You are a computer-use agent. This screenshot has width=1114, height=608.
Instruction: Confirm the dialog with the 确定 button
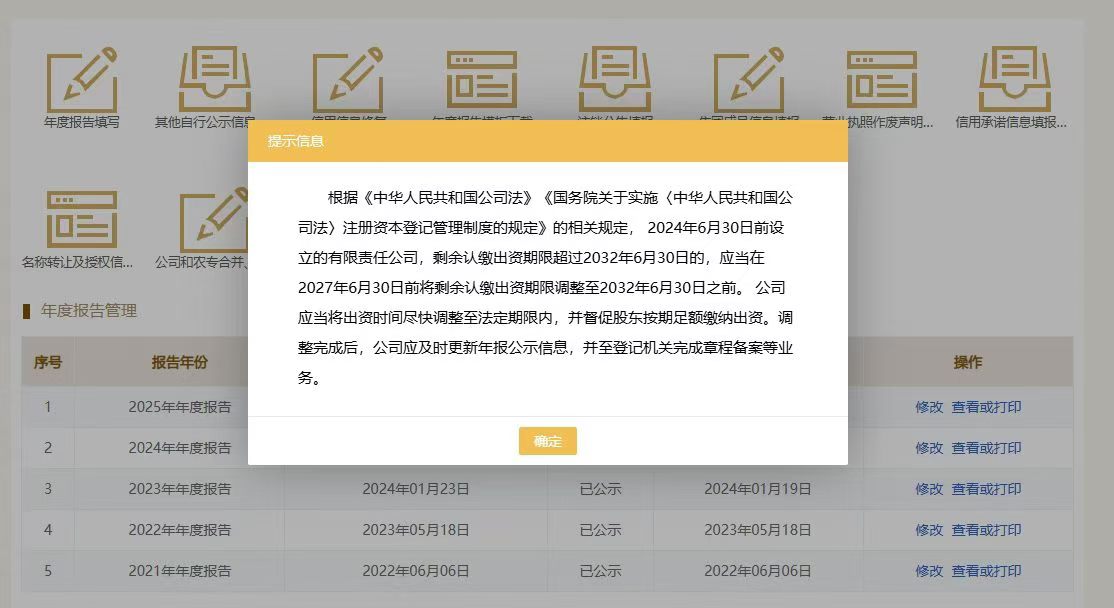pos(548,441)
